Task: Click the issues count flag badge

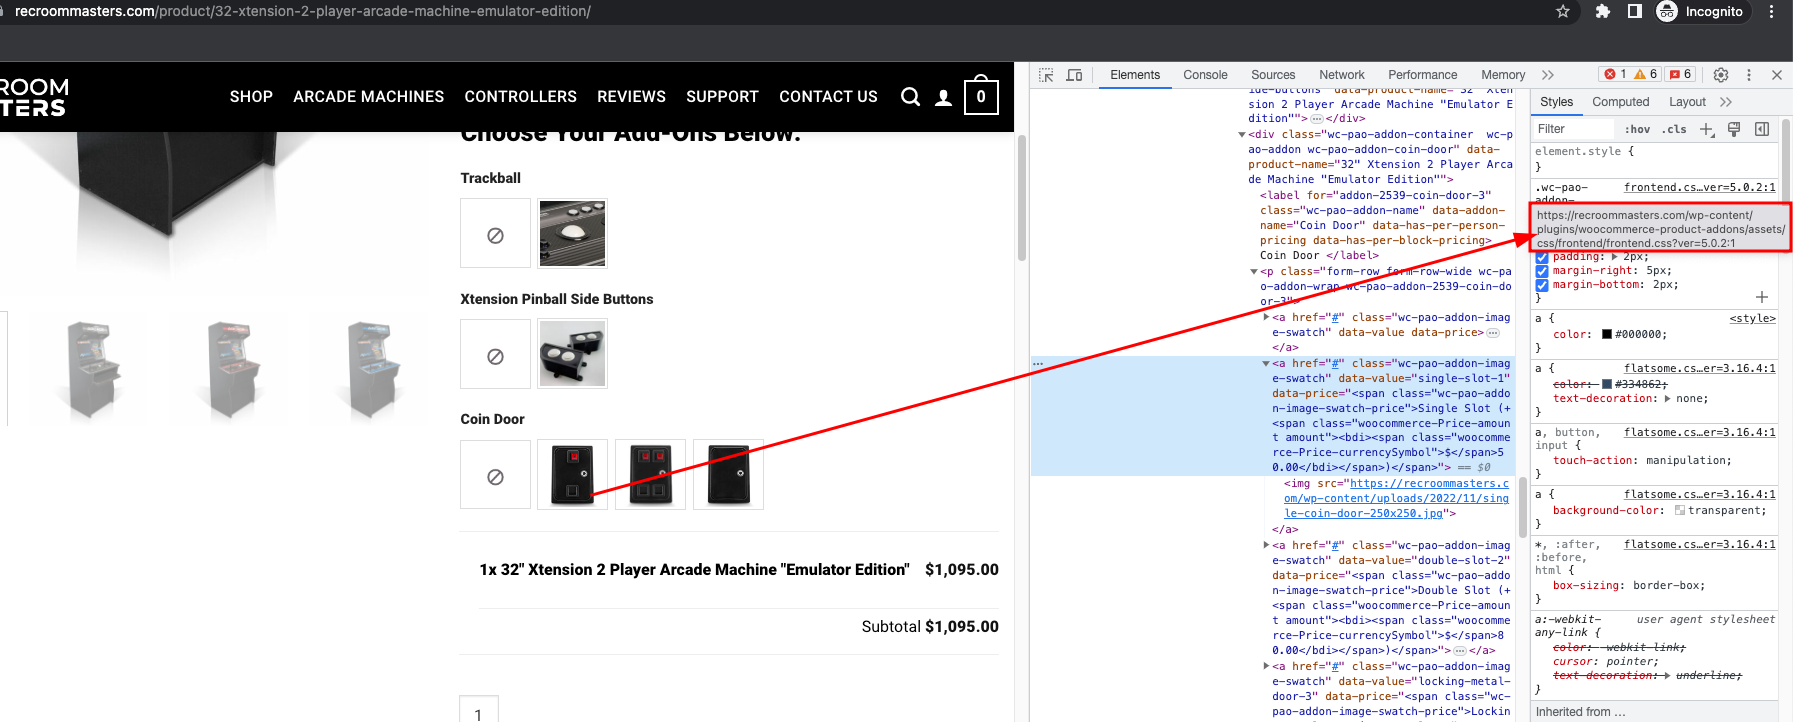Action: click(1680, 74)
